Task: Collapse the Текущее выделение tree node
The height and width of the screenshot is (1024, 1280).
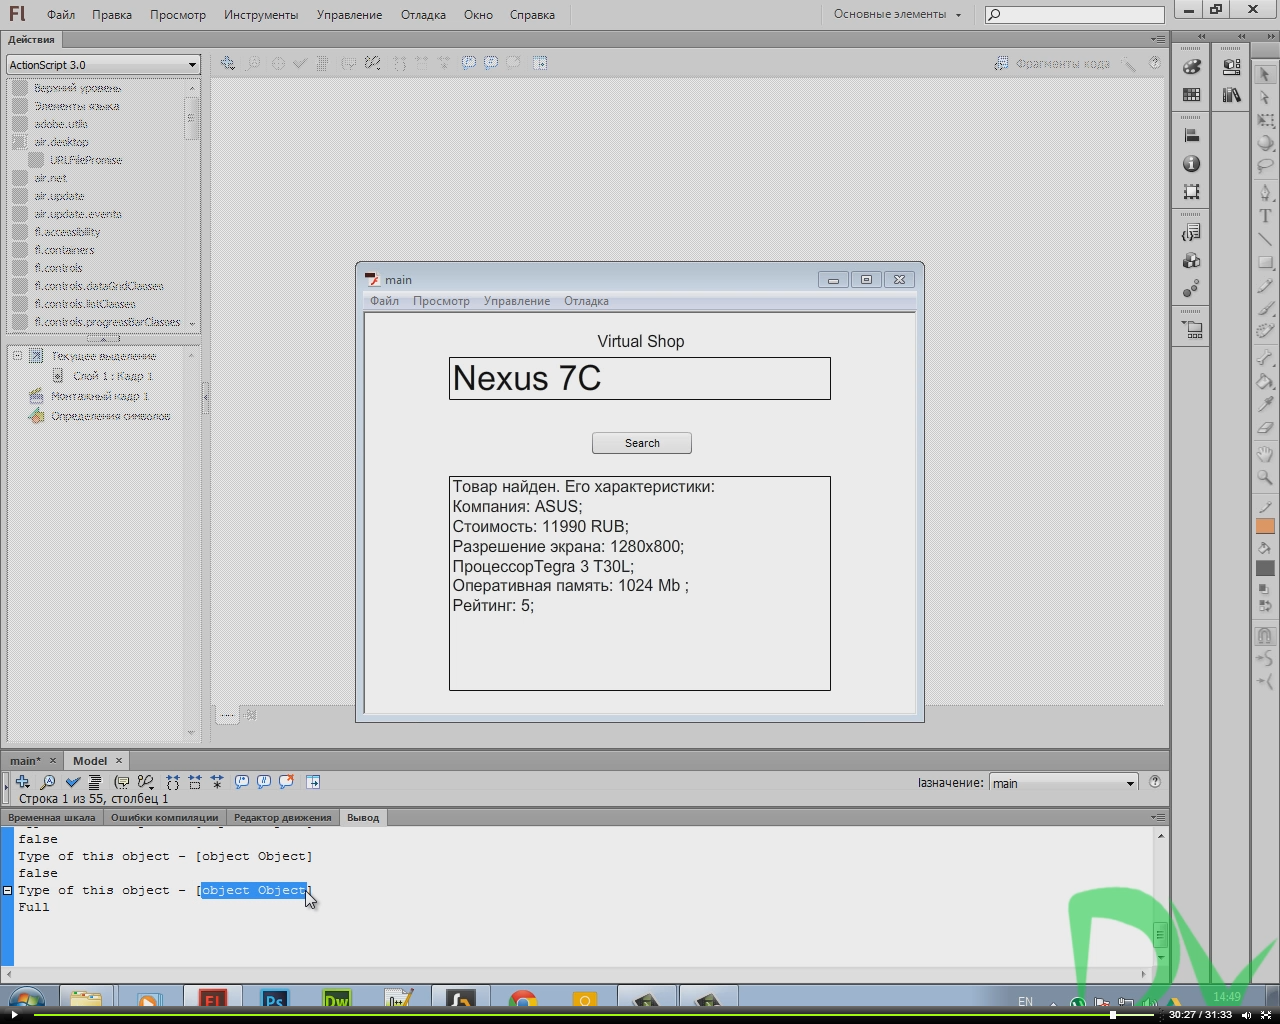Action: pyautogui.click(x=17, y=356)
